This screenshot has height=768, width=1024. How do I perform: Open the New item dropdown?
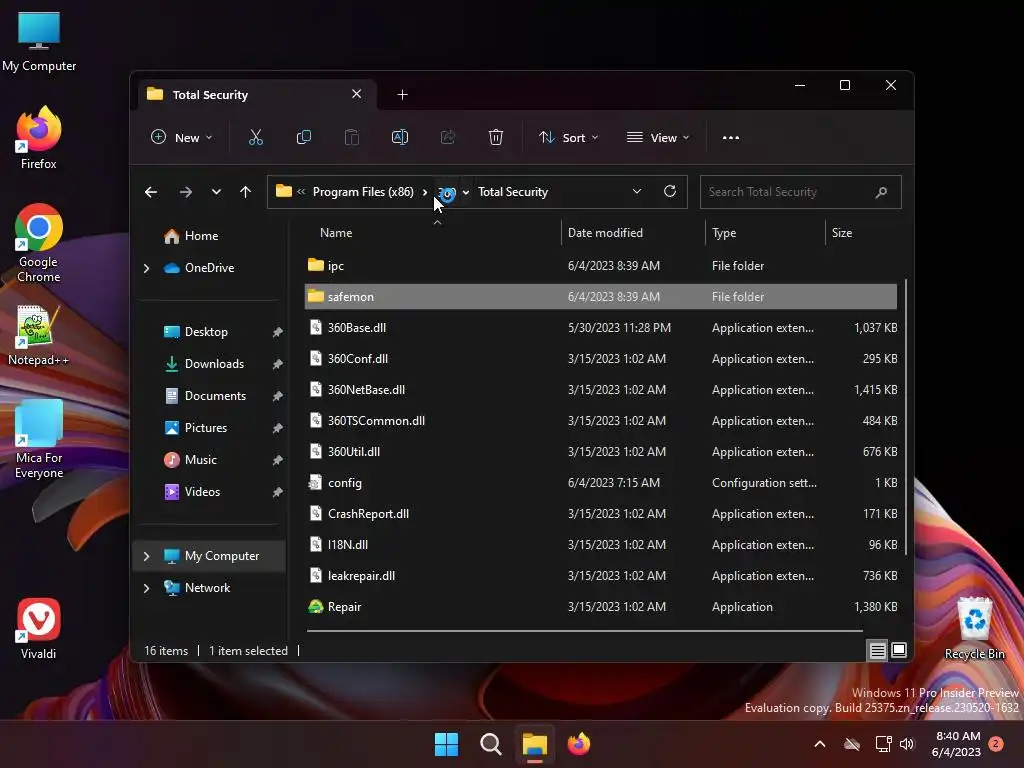pyautogui.click(x=182, y=138)
